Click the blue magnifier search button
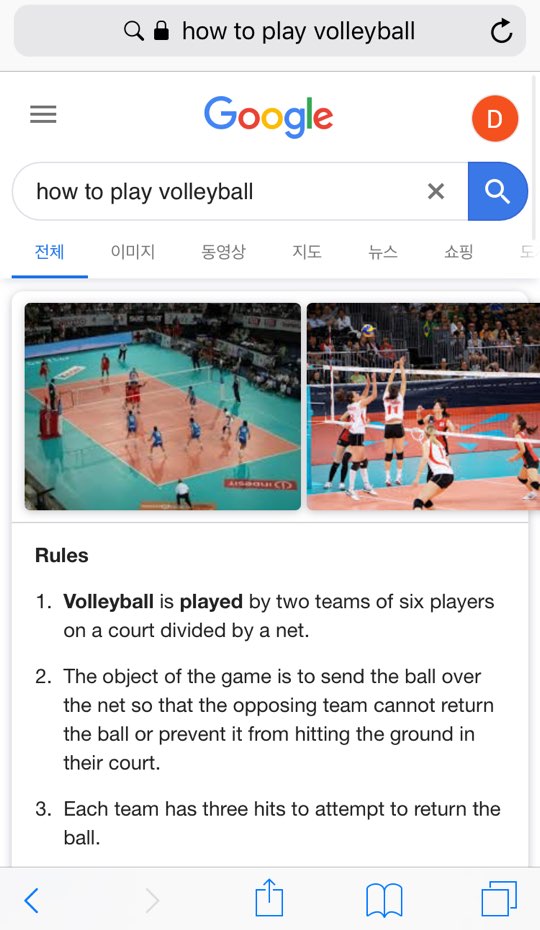This screenshot has width=540, height=930. coord(497,191)
